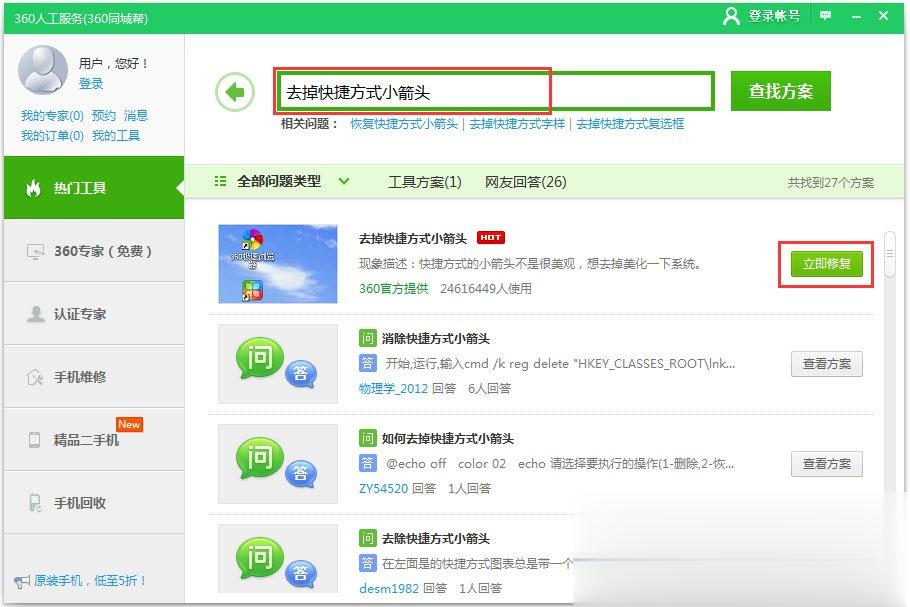Open the Q&A thumbnail for 如何去掉快捷方式小箭头
The height and width of the screenshot is (607, 910).
pyautogui.click(x=277, y=464)
